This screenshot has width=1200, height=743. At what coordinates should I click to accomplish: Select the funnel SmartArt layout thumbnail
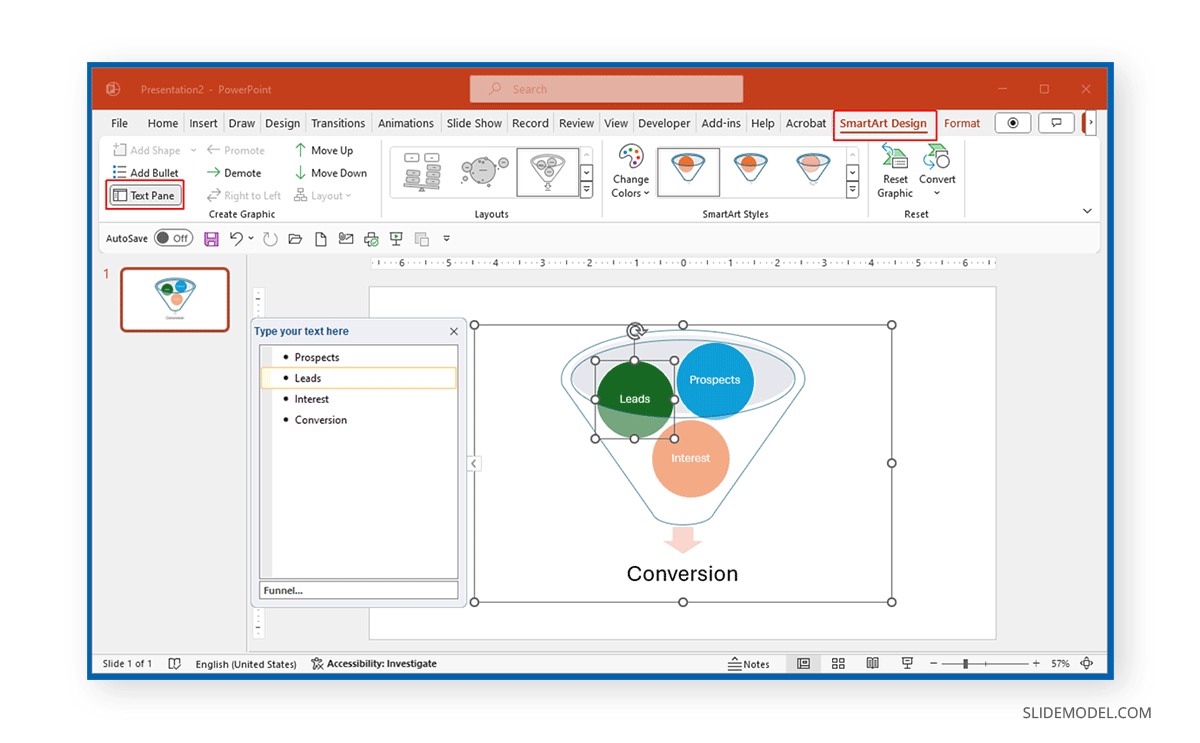[x=548, y=172]
